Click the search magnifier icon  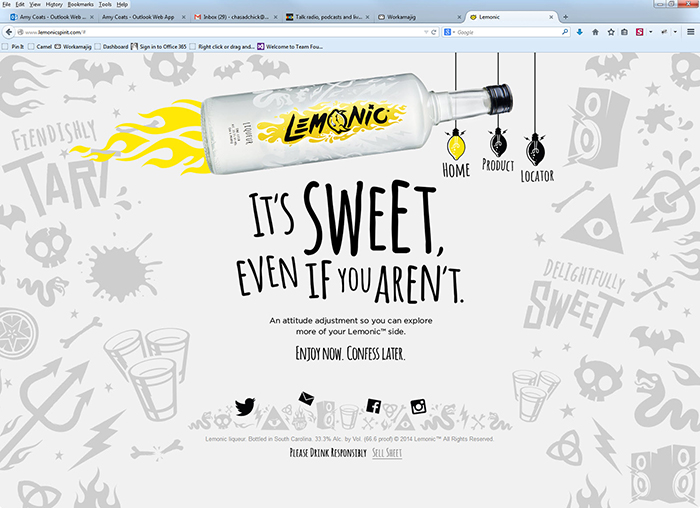pyautogui.click(x=565, y=32)
